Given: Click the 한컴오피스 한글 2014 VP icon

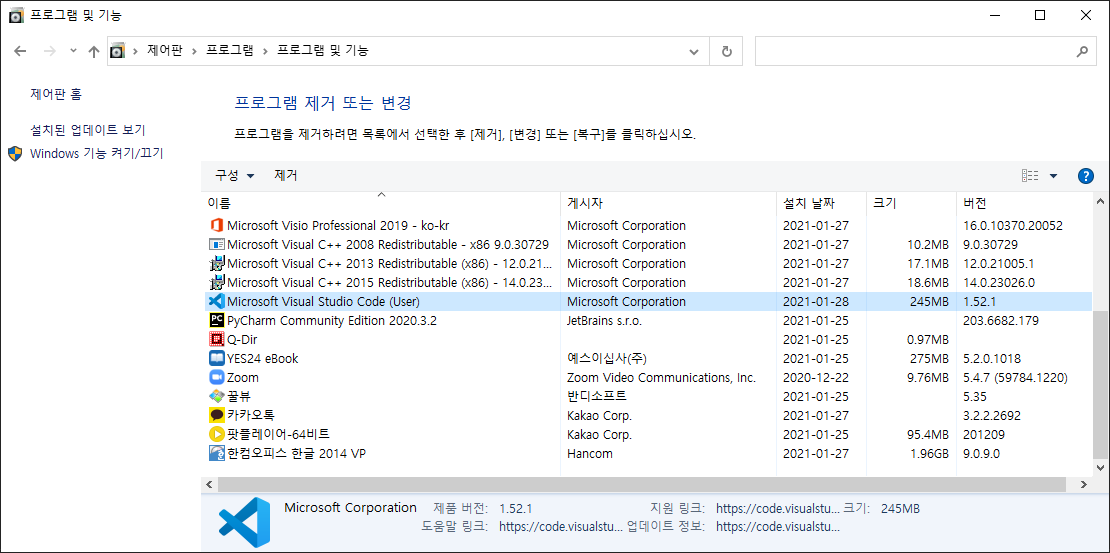Looking at the screenshot, I should point(217,453).
